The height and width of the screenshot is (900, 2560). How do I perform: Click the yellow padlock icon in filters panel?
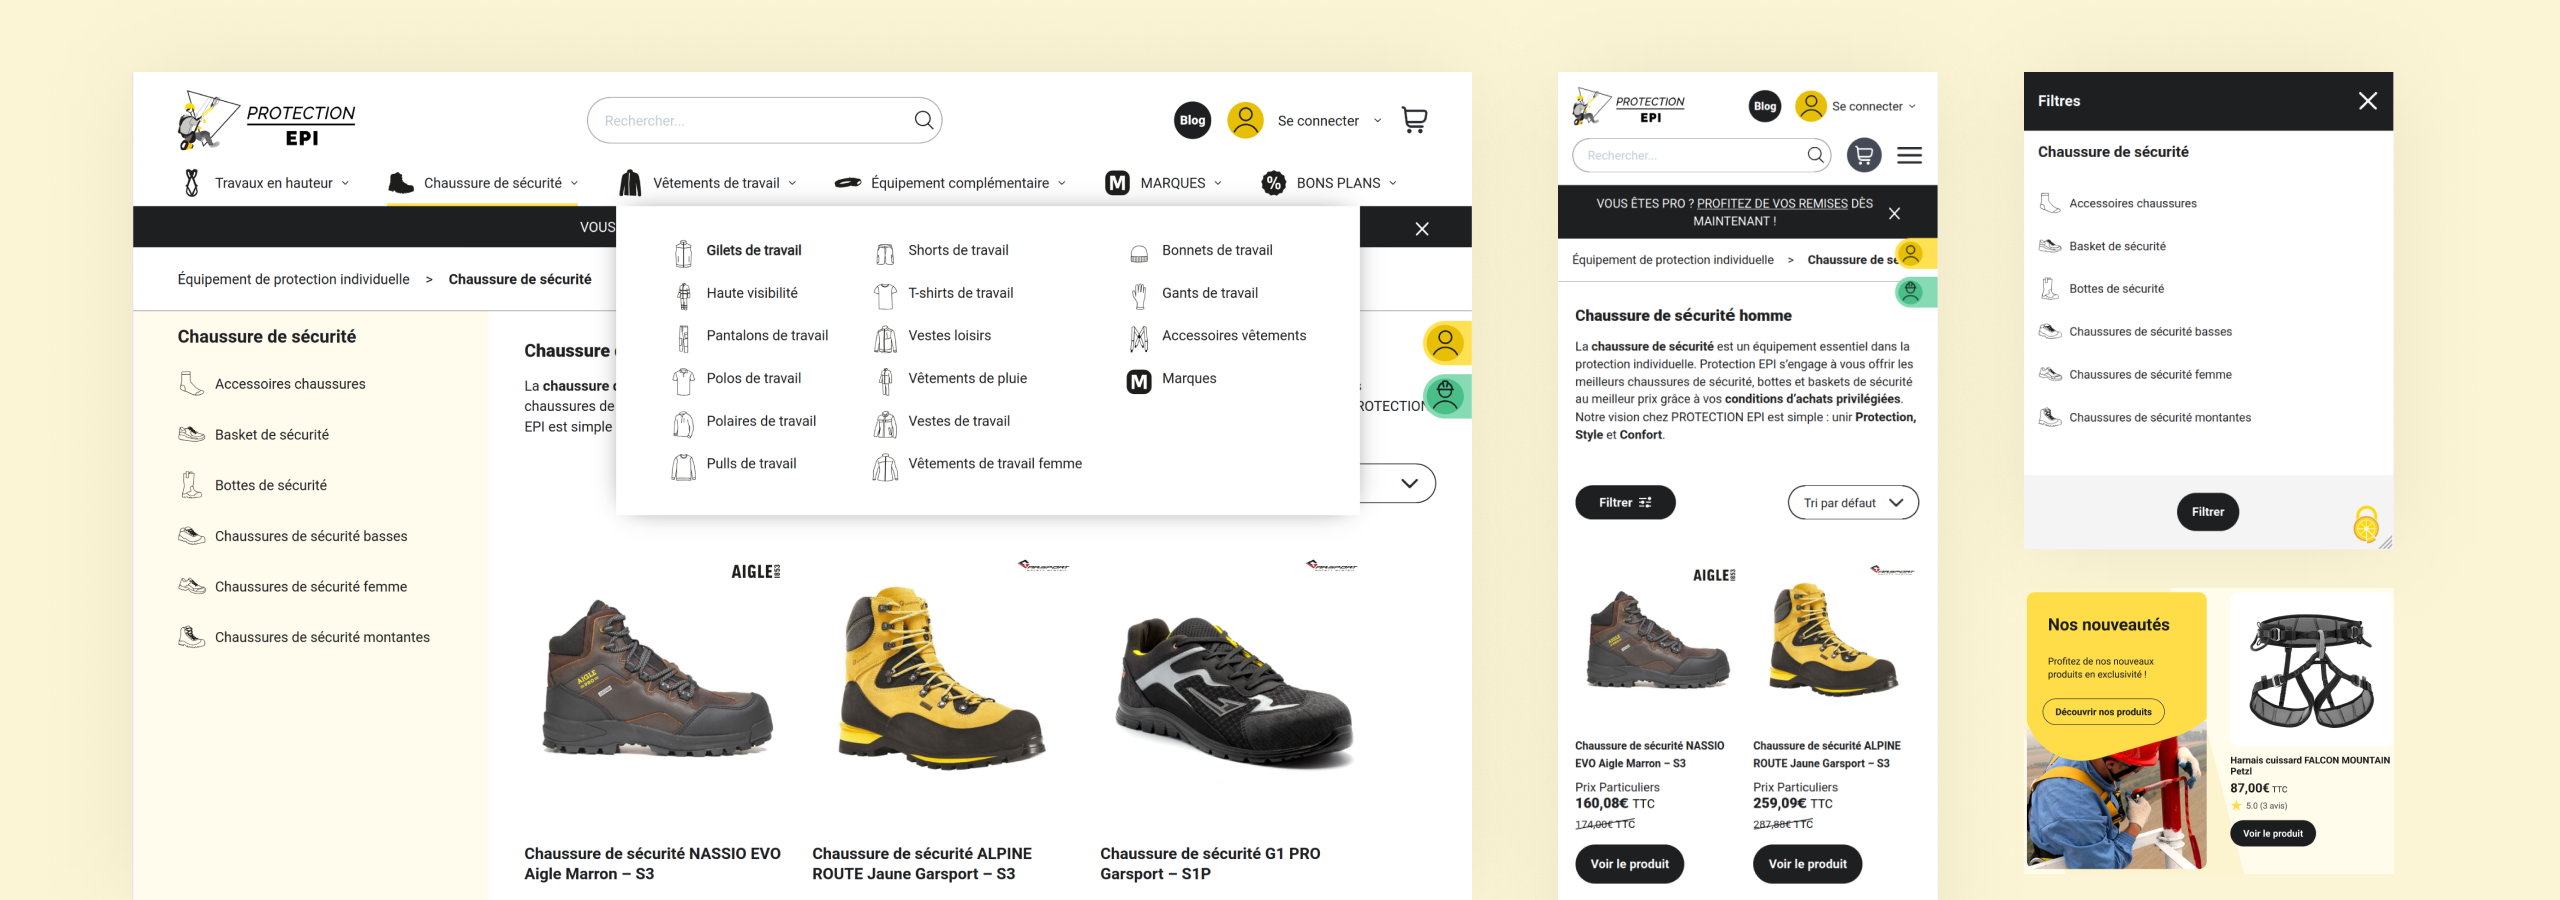2366,524
